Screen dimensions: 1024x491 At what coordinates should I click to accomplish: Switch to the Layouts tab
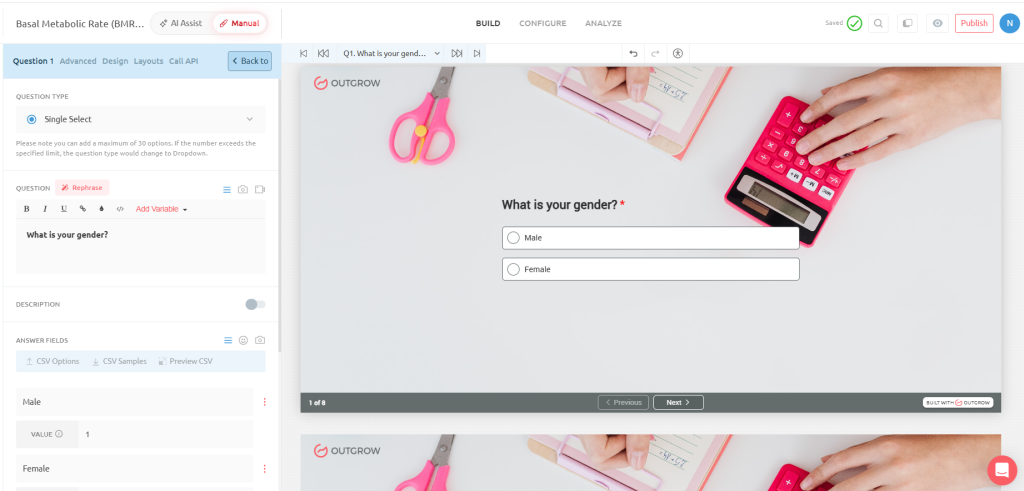[x=148, y=61]
